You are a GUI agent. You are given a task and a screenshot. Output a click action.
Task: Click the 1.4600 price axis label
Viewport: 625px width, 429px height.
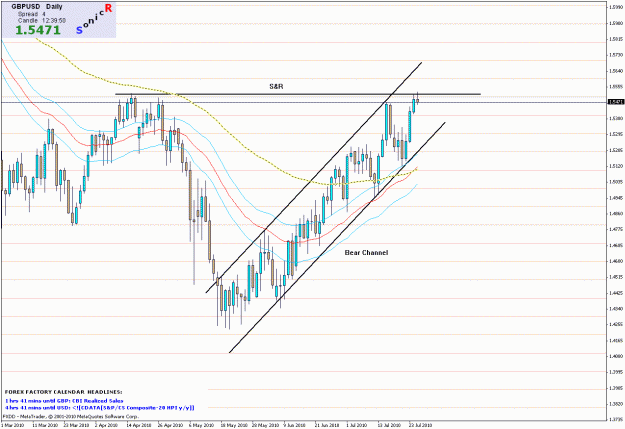(616, 261)
